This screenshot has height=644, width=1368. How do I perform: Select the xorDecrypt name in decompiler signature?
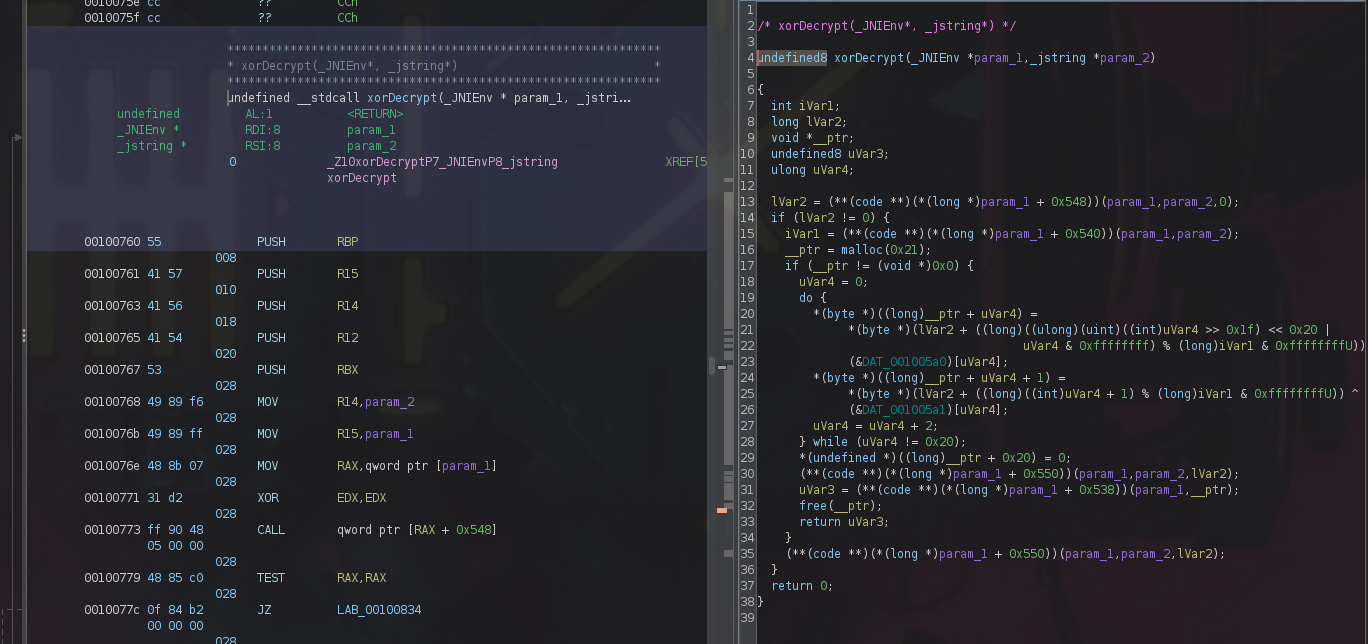(867, 58)
